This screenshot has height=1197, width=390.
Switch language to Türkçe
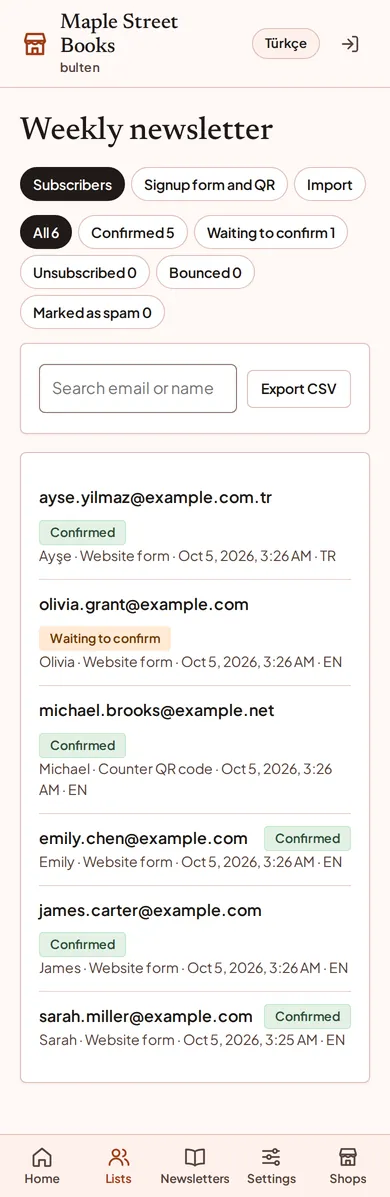[x=286, y=44]
